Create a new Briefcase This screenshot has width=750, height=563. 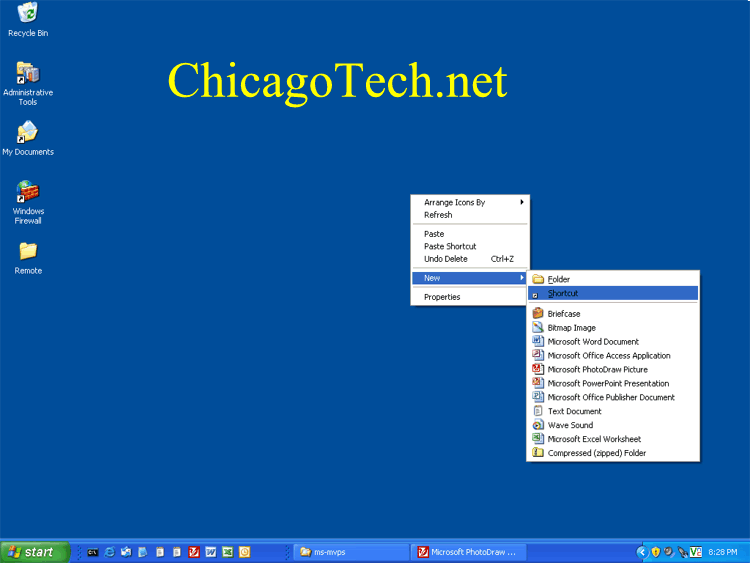click(613, 314)
